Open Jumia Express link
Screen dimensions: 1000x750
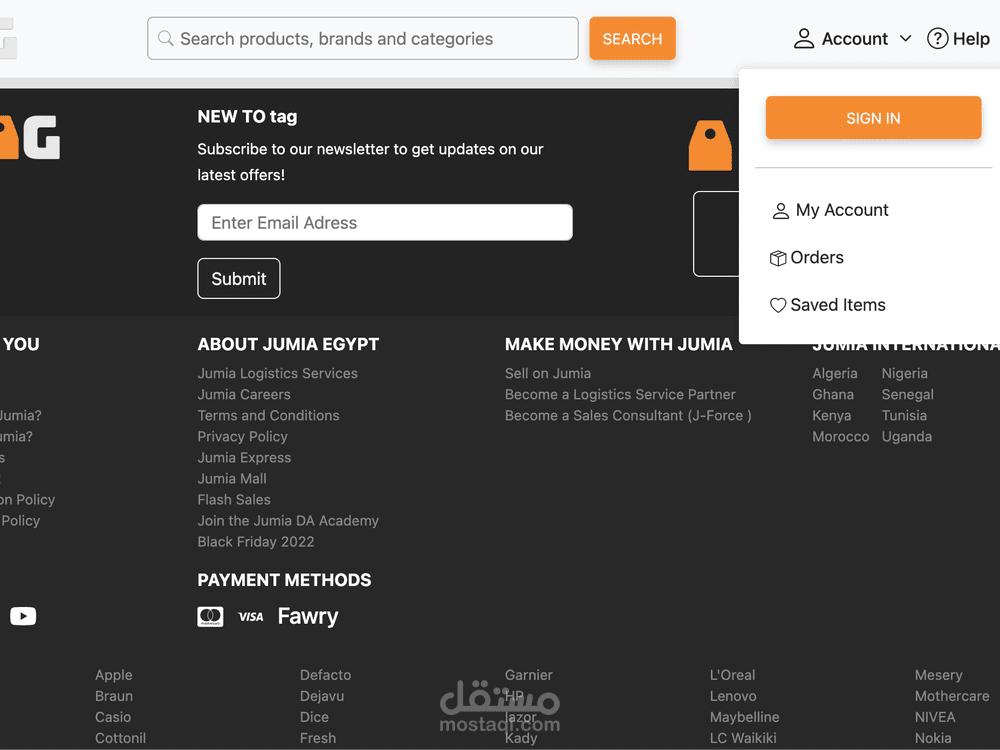pos(244,457)
